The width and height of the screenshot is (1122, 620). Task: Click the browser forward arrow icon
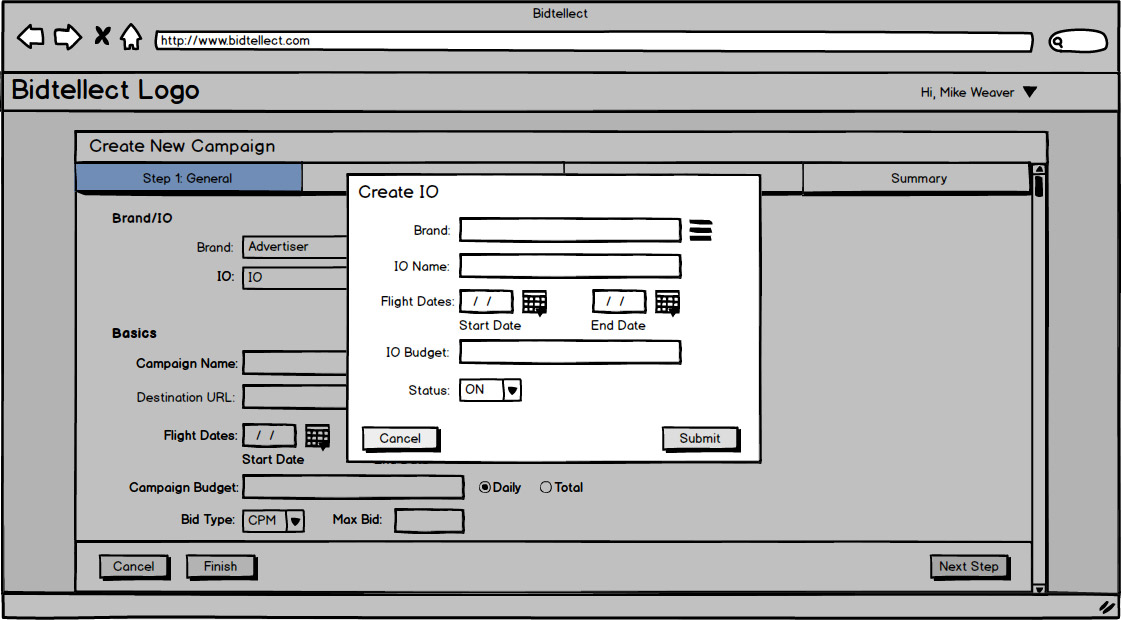pos(67,38)
